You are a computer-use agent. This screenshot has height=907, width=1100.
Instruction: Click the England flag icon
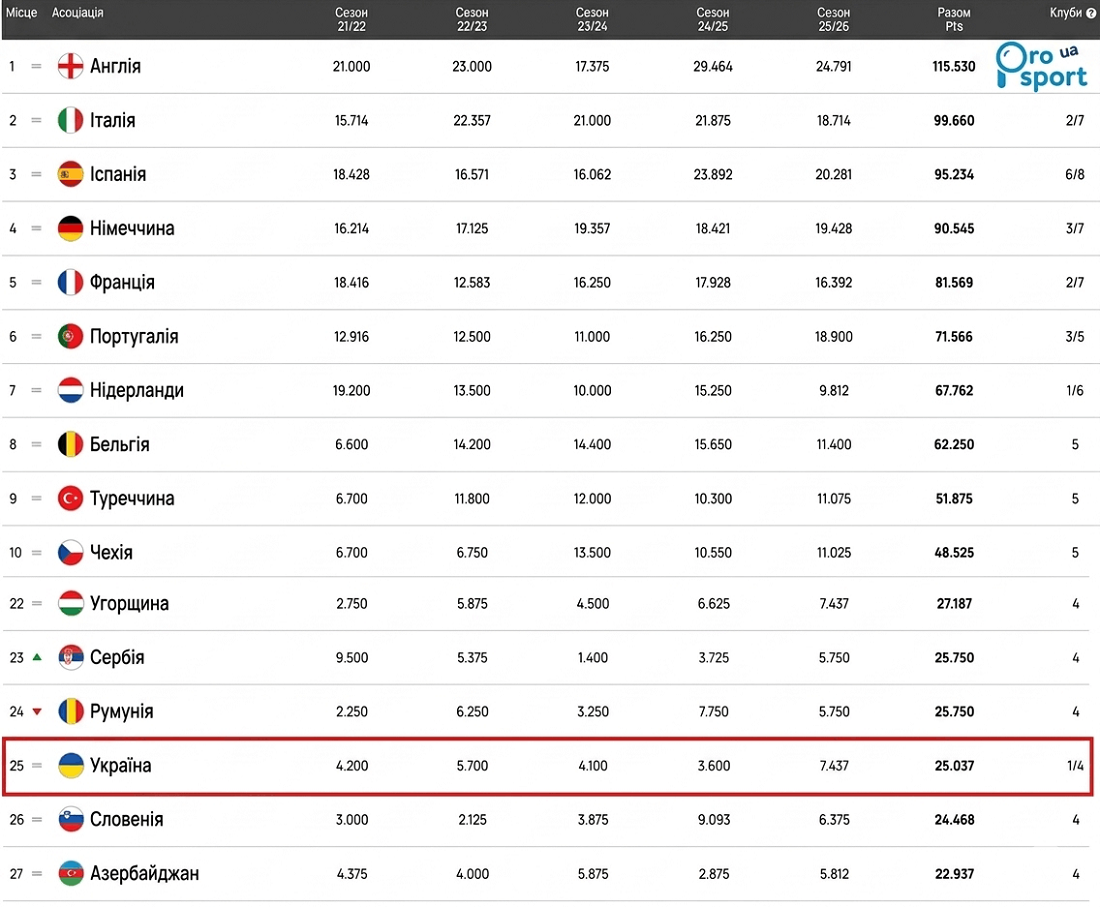[70, 66]
